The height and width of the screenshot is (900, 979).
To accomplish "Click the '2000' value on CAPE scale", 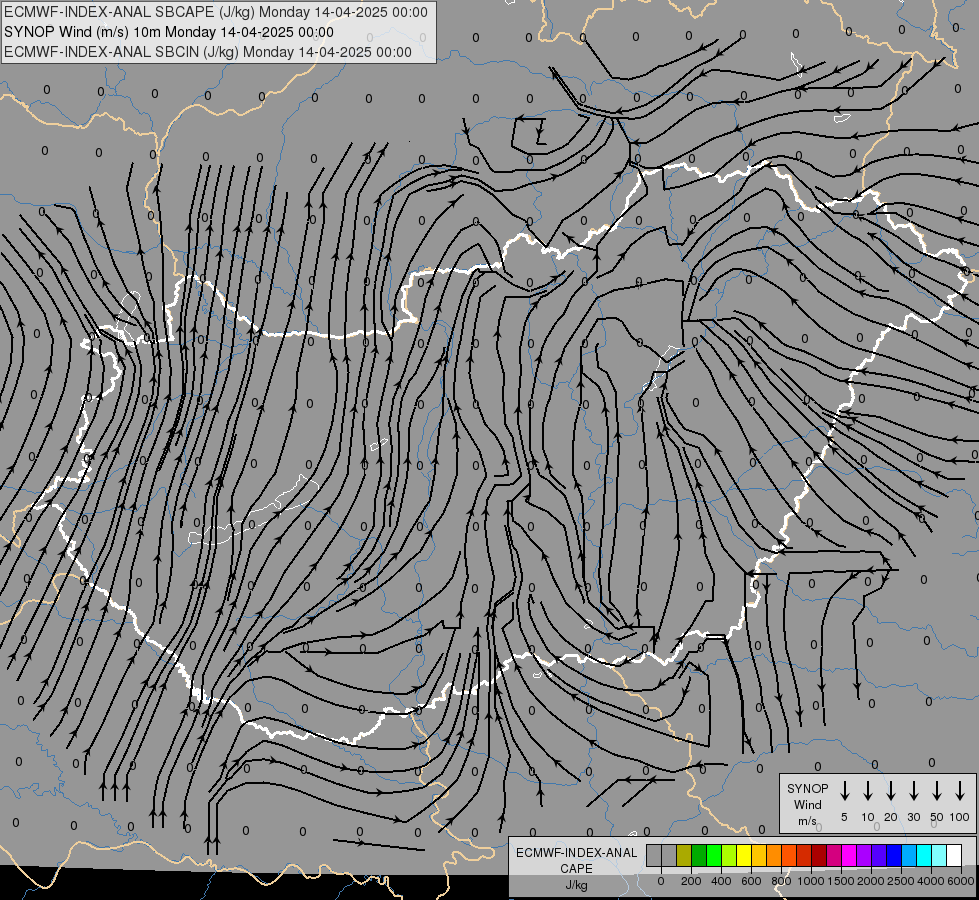I will pyautogui.click(x=871, y=881).
